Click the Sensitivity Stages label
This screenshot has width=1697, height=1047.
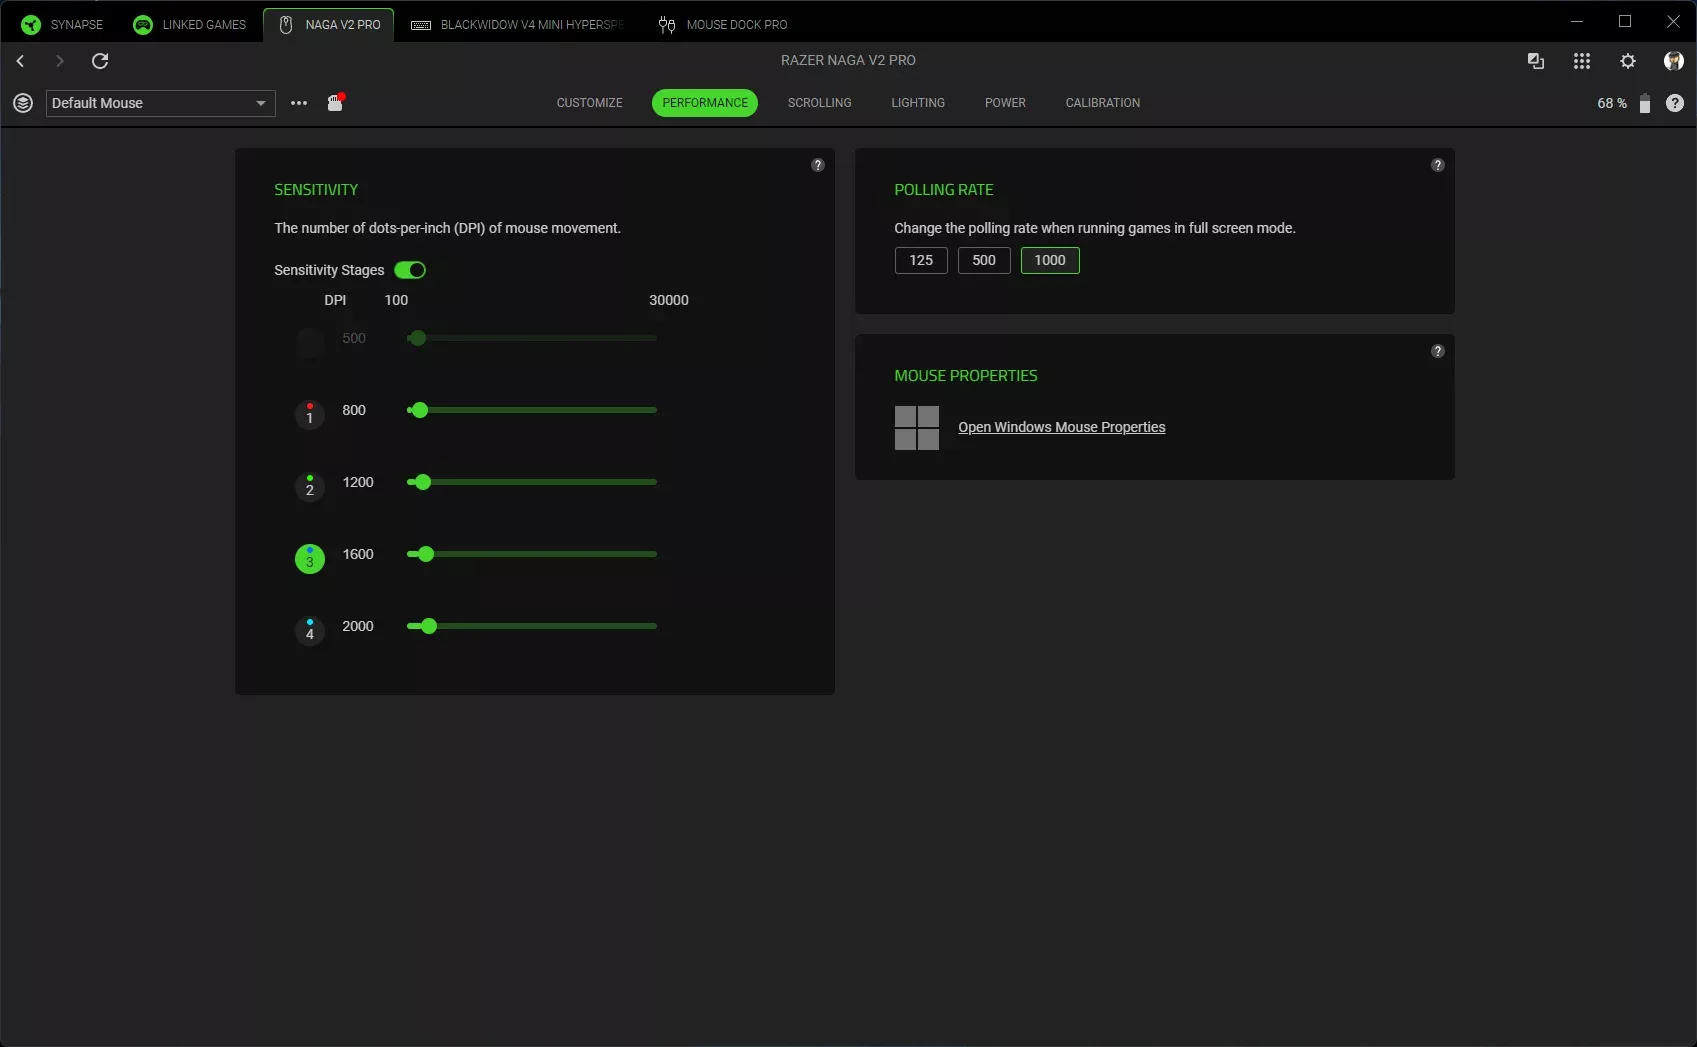(x=329, y=270)
